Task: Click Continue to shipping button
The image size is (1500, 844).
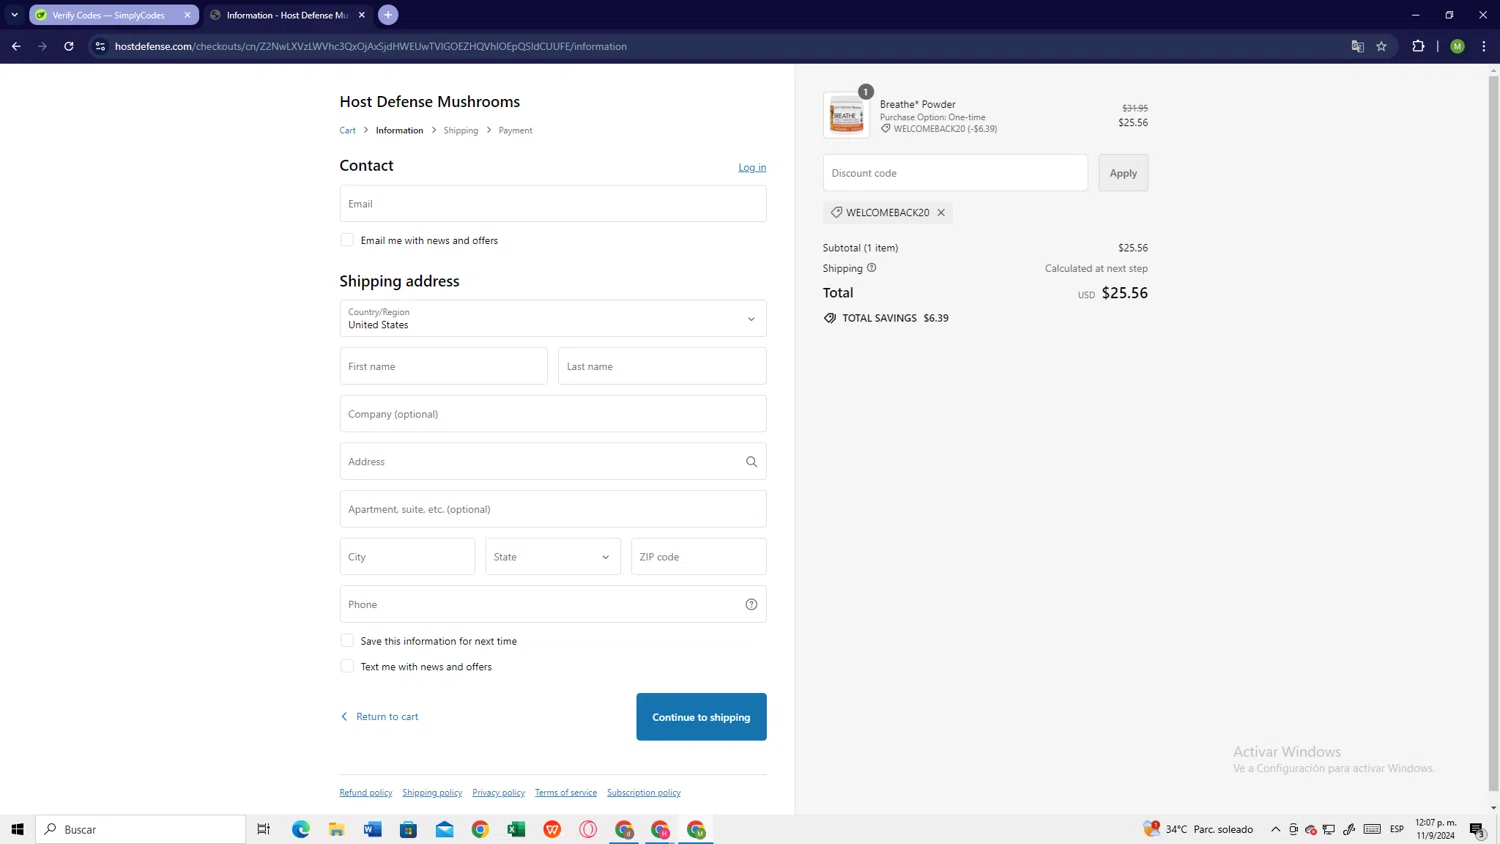Action: pos(701,717)
